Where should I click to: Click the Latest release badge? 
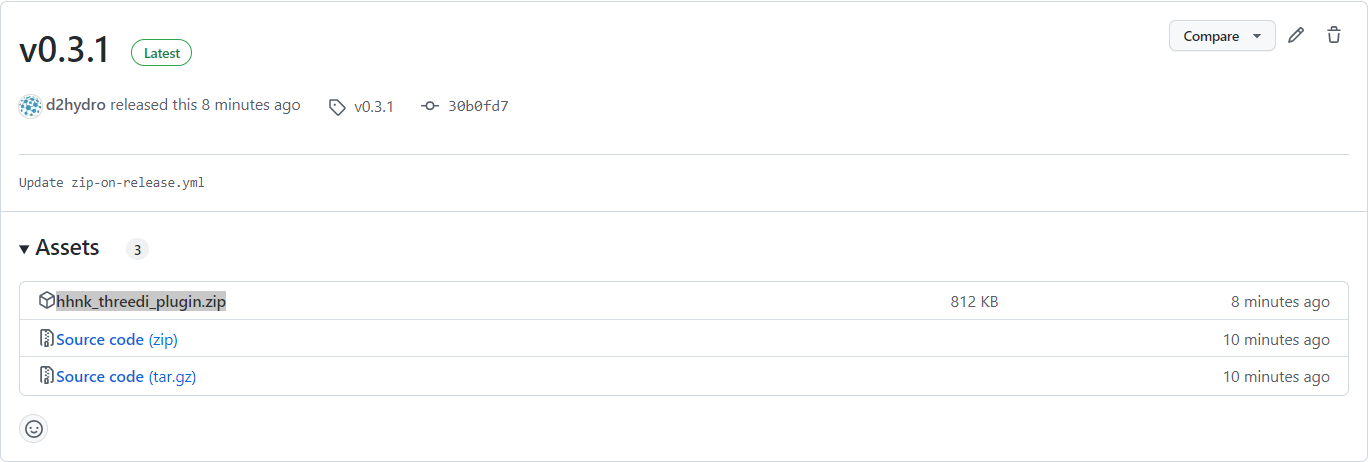[161, 53]
